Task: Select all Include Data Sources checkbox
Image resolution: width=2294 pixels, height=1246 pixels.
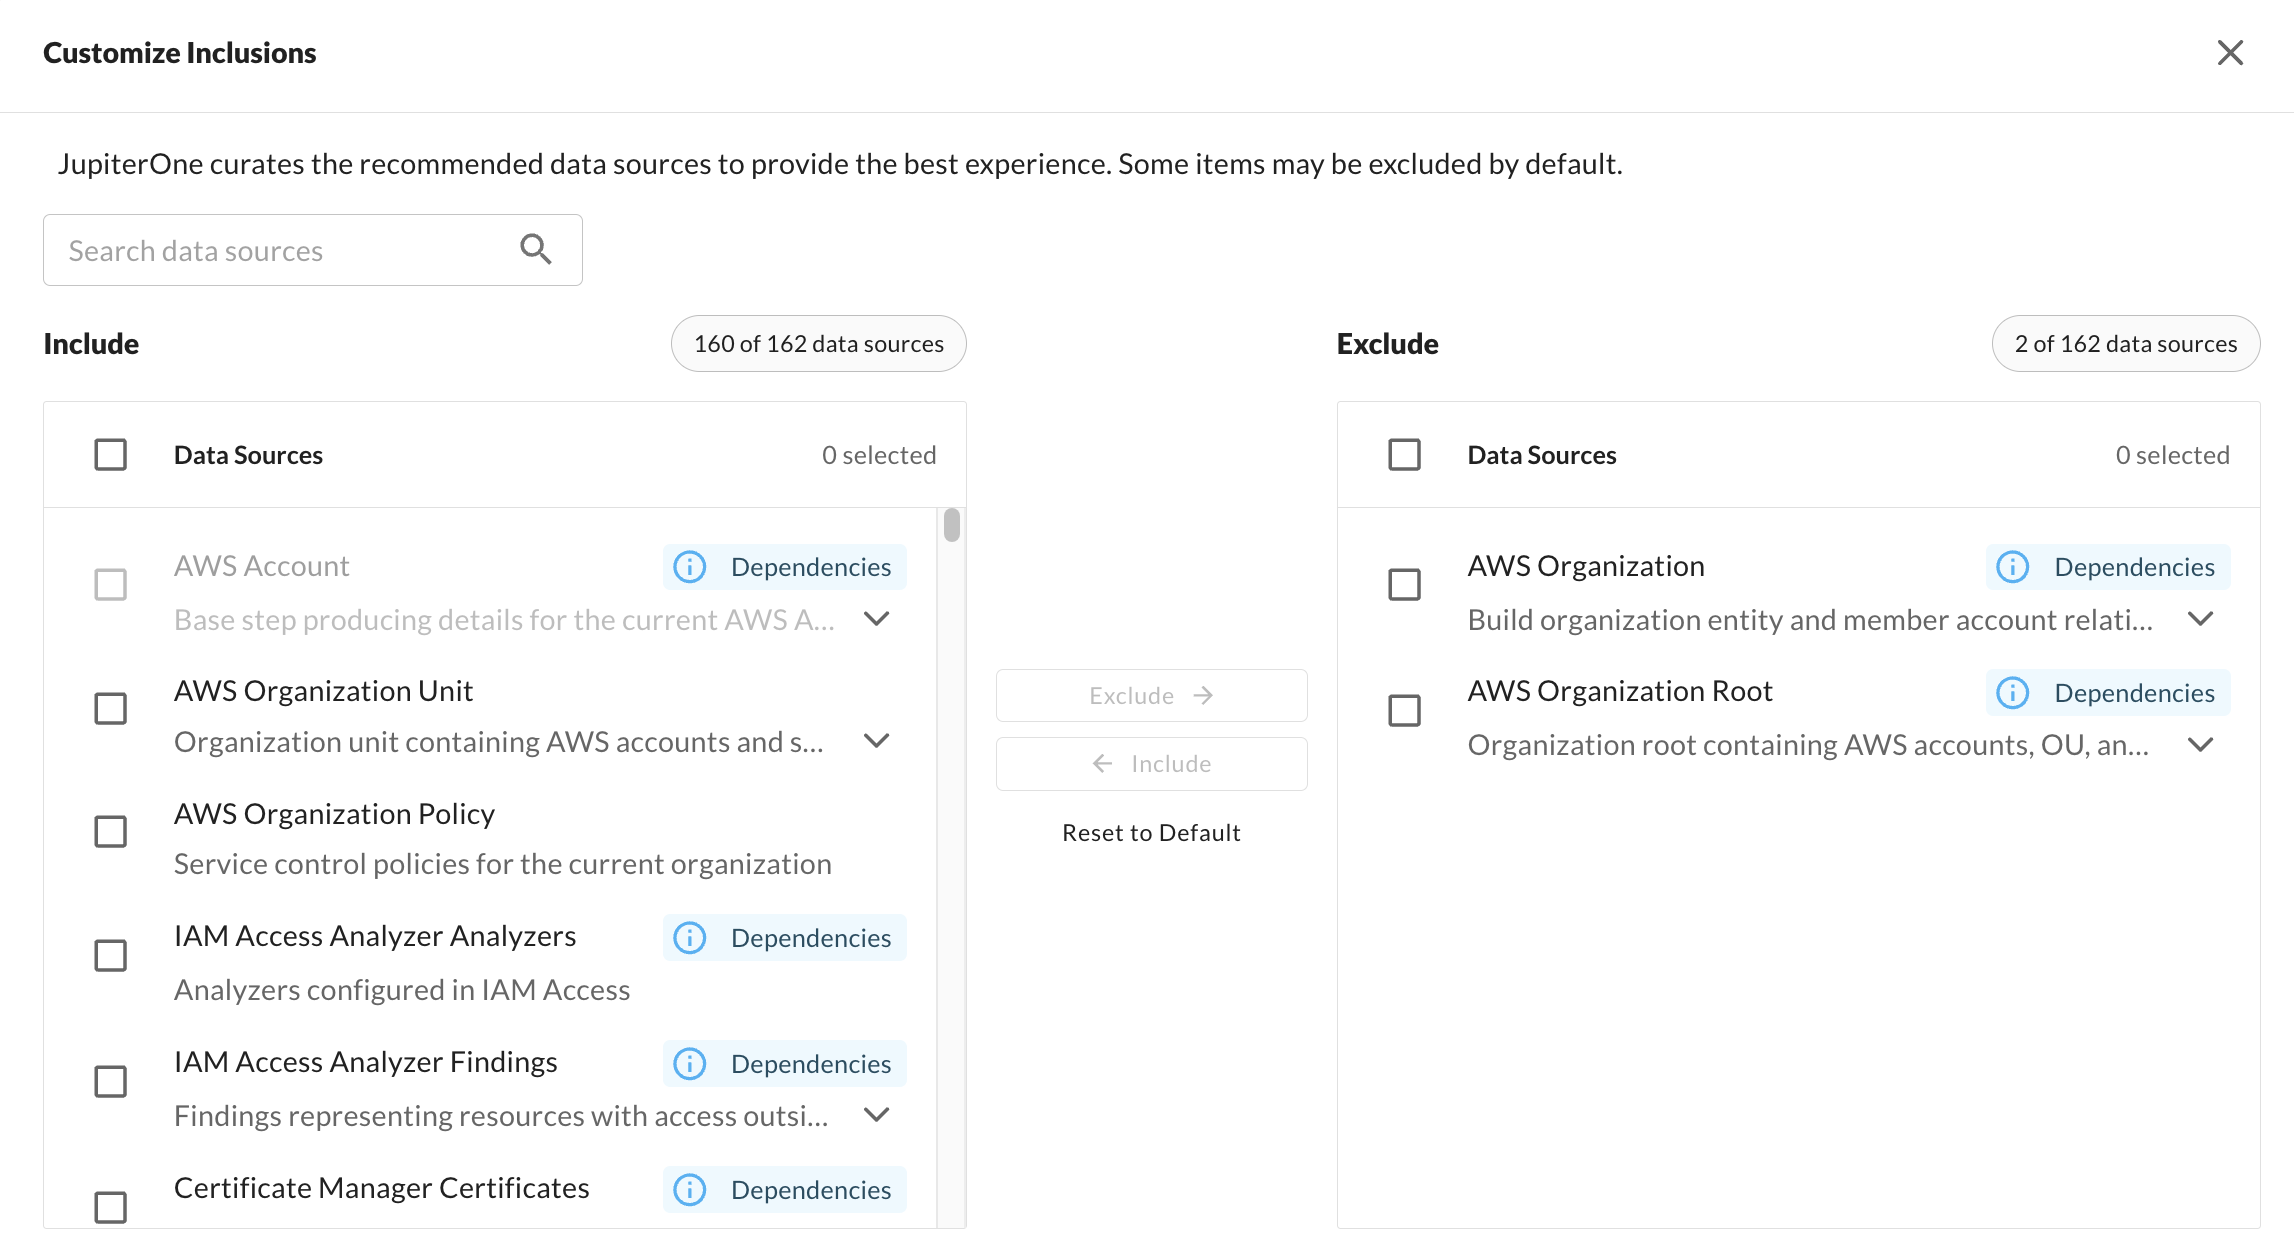Action: click(x=110, y=455)
